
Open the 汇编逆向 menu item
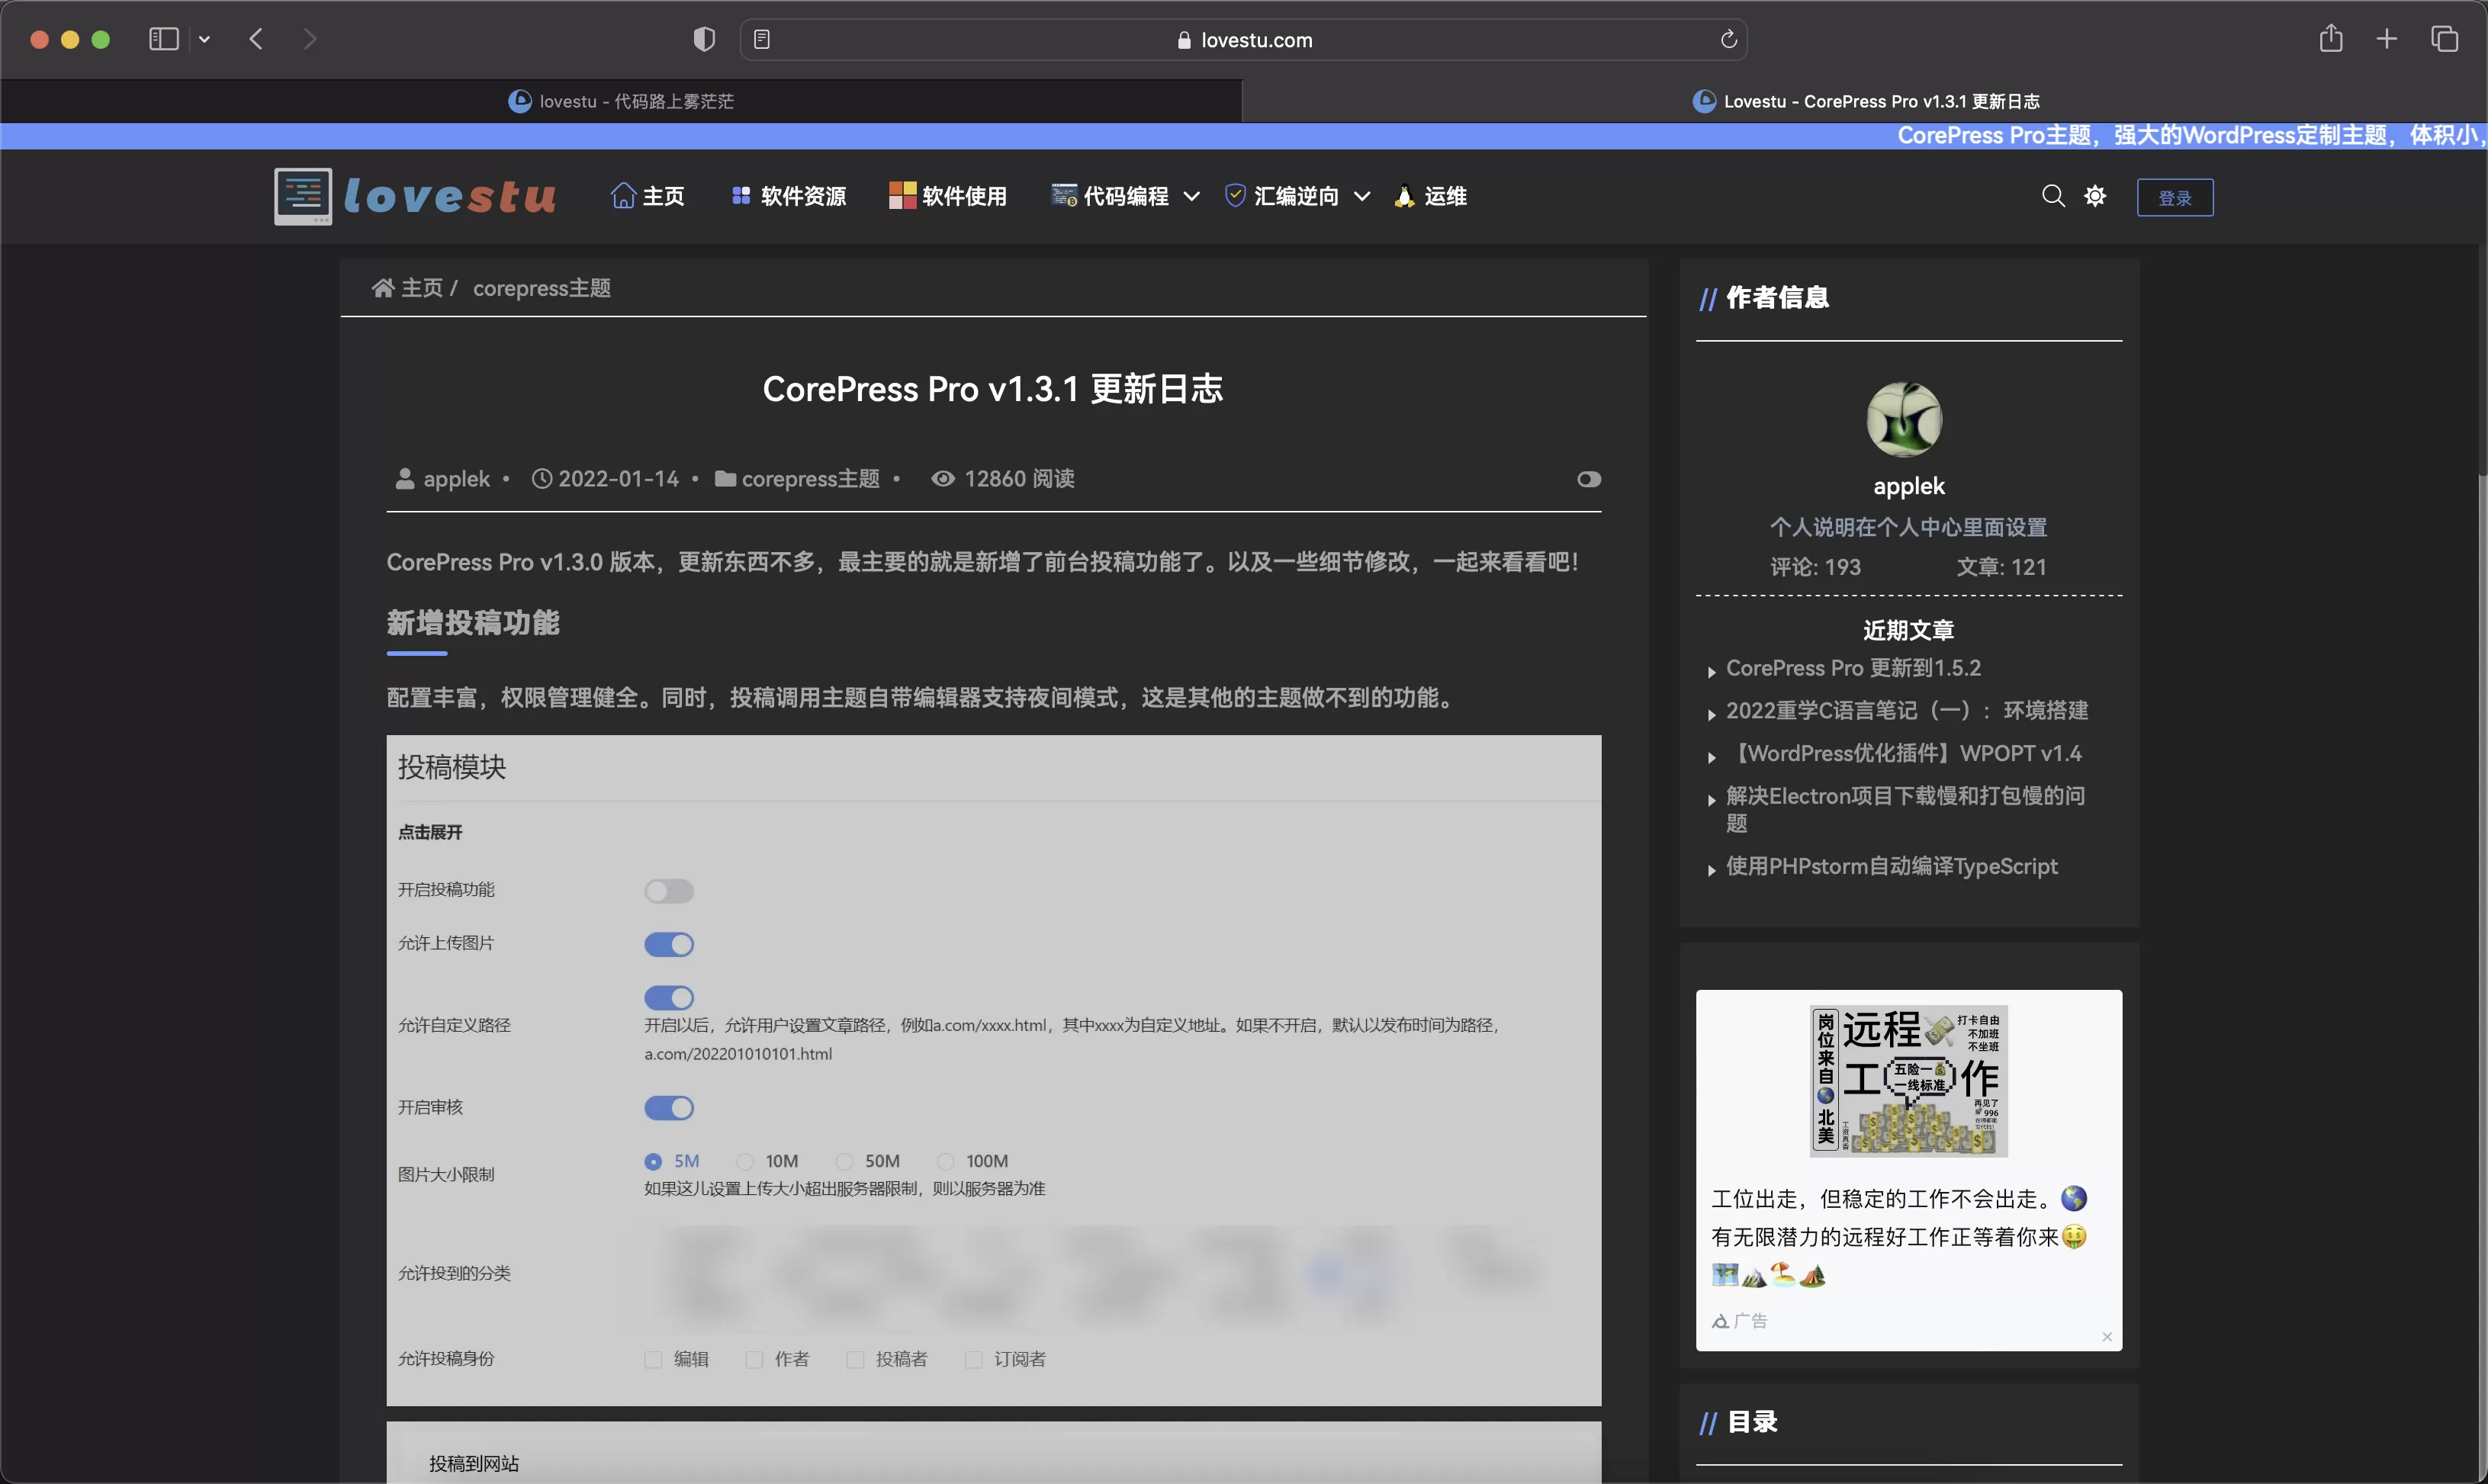(1282, 196)
